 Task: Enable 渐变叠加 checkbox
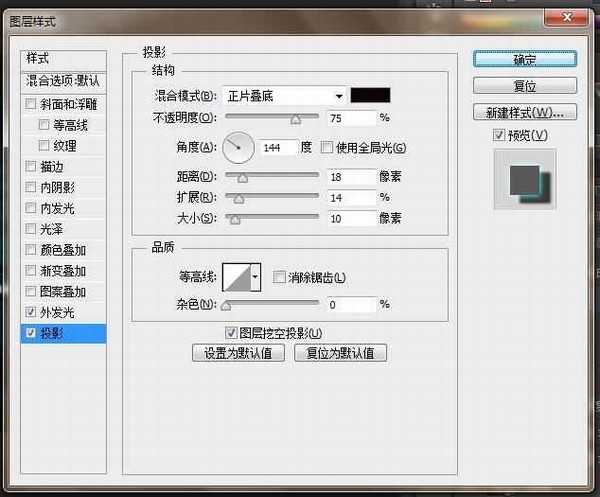(31, 270)
